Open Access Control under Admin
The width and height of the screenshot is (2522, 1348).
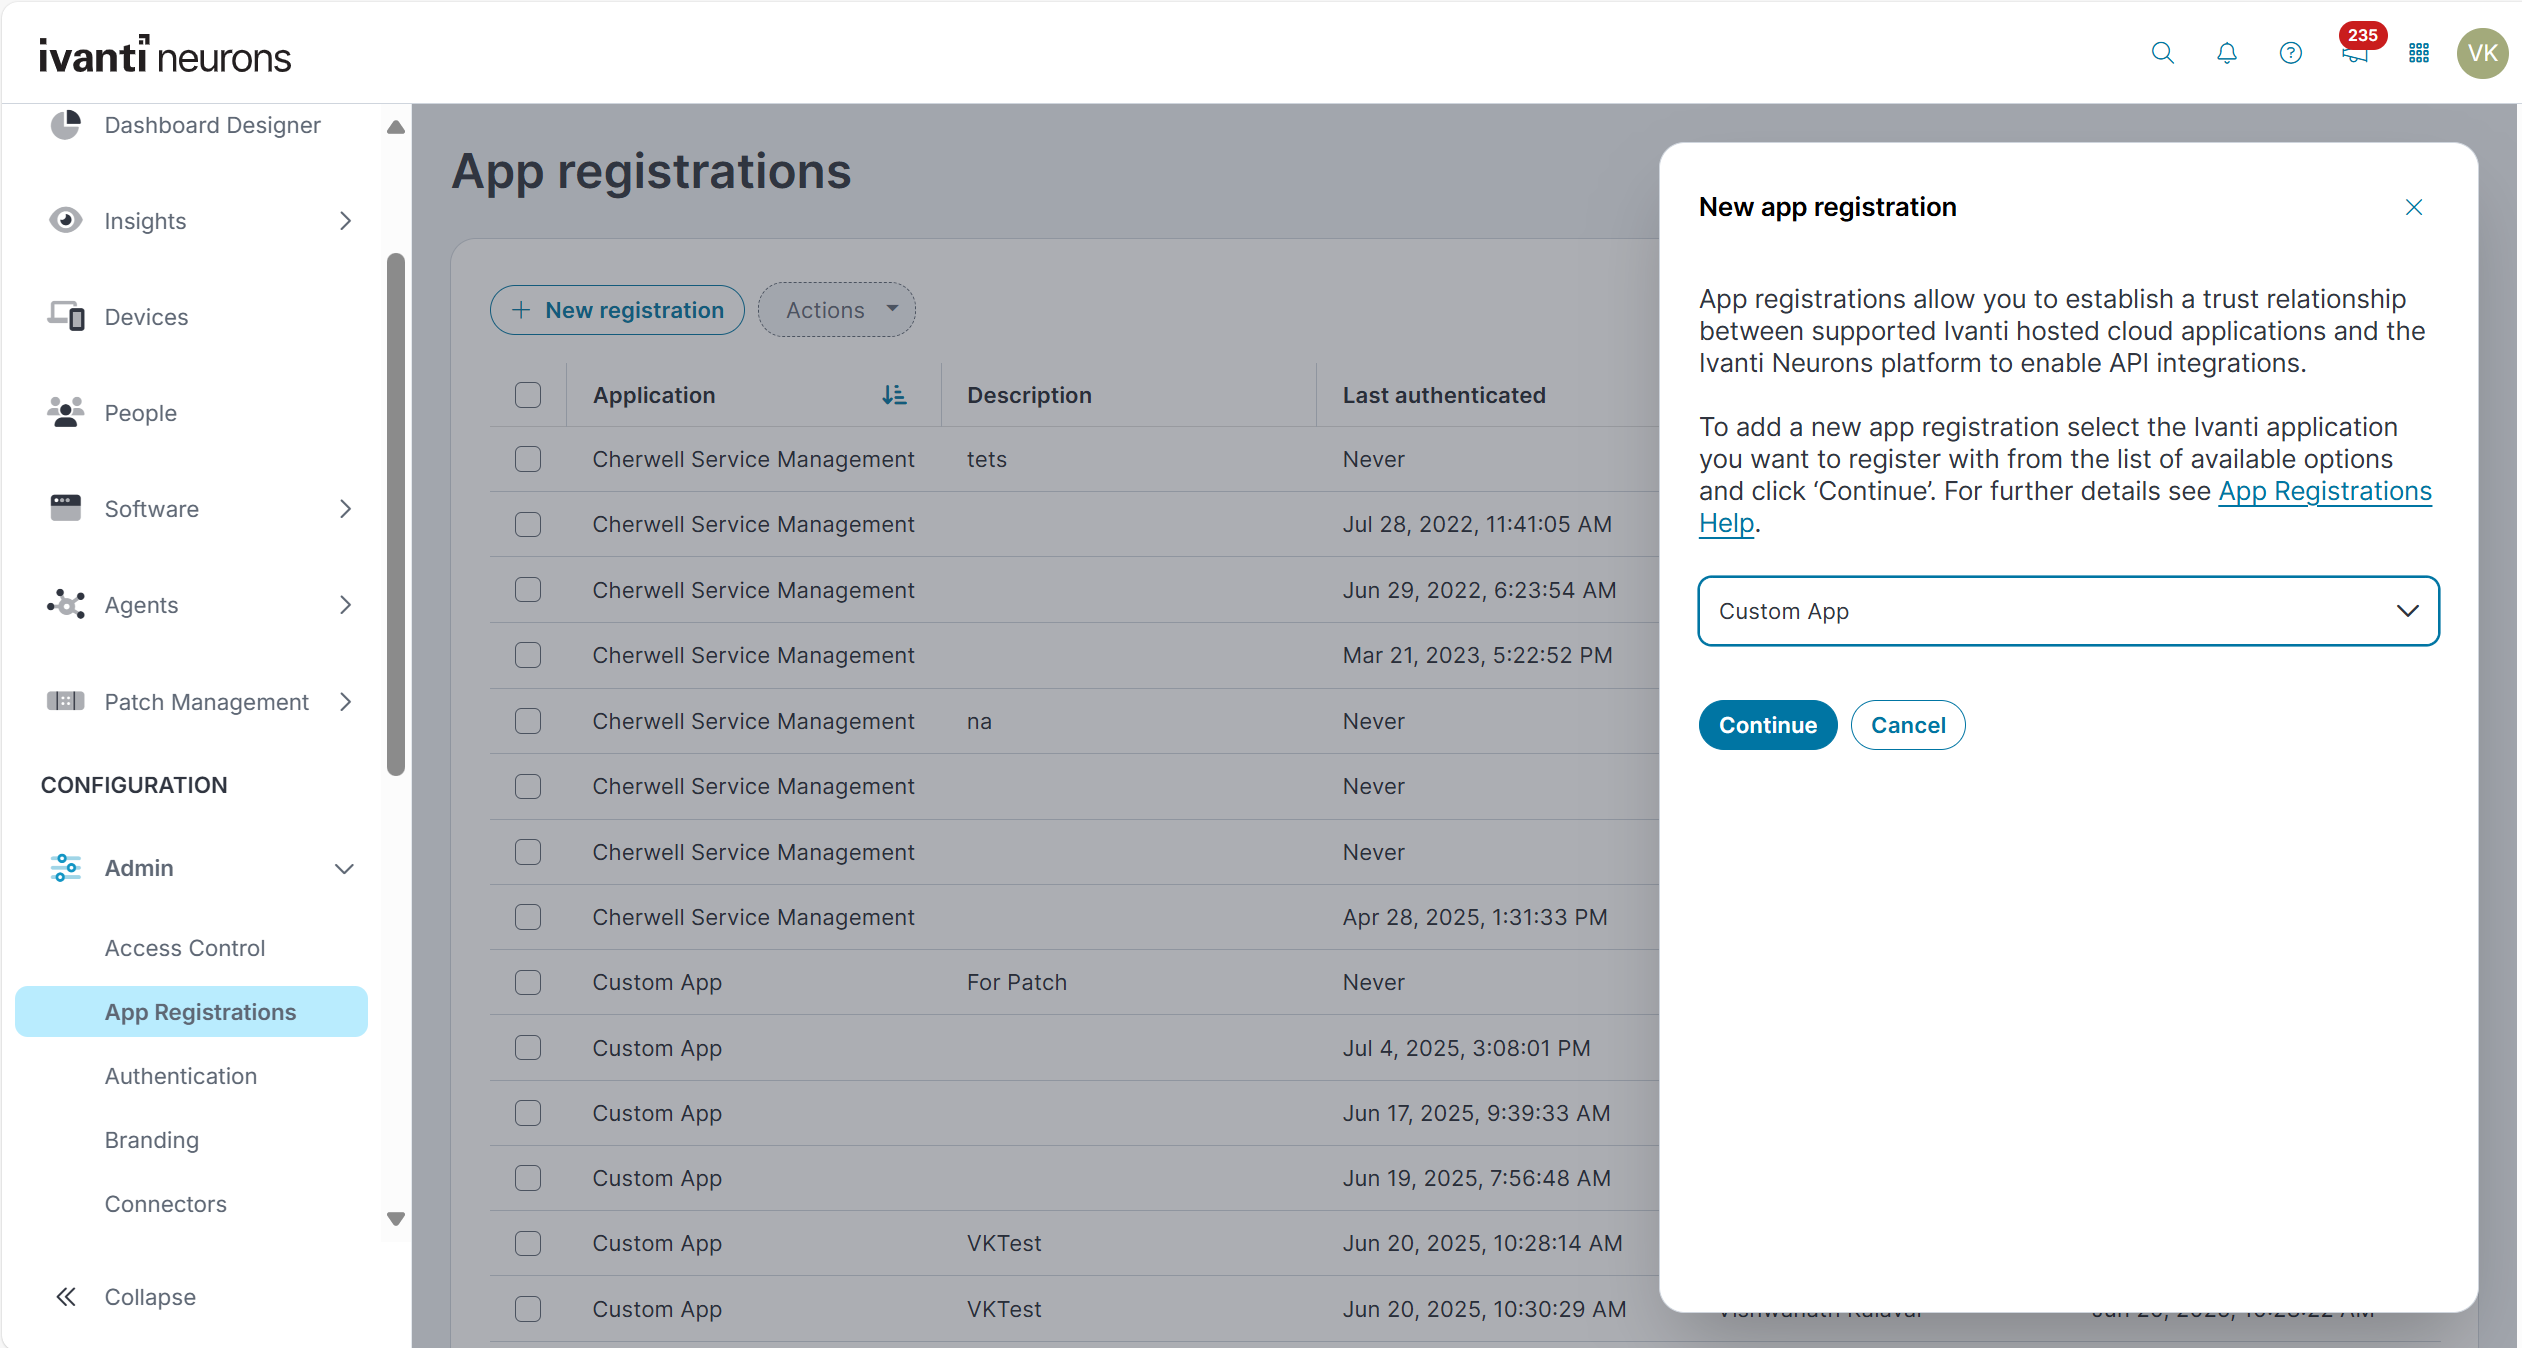coord(185,948)
